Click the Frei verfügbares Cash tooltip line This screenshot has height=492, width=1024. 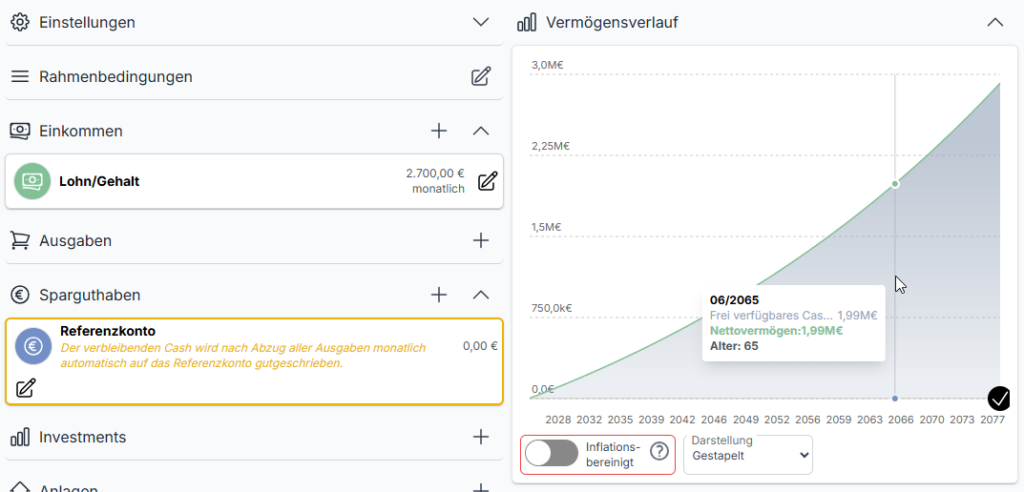pos(793,316)
